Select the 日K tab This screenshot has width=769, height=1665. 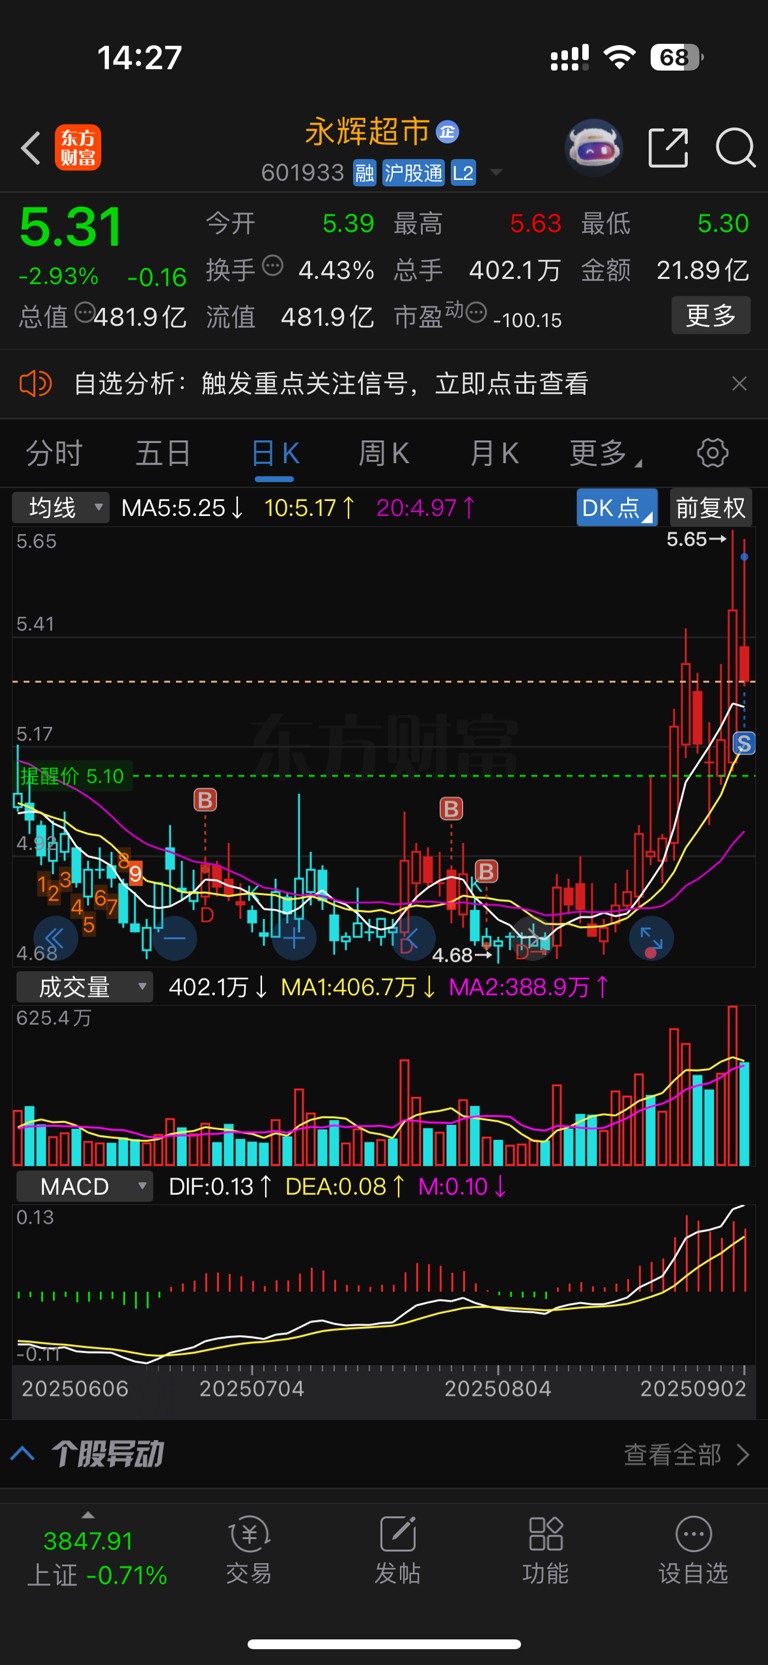[x=274, y=454]
